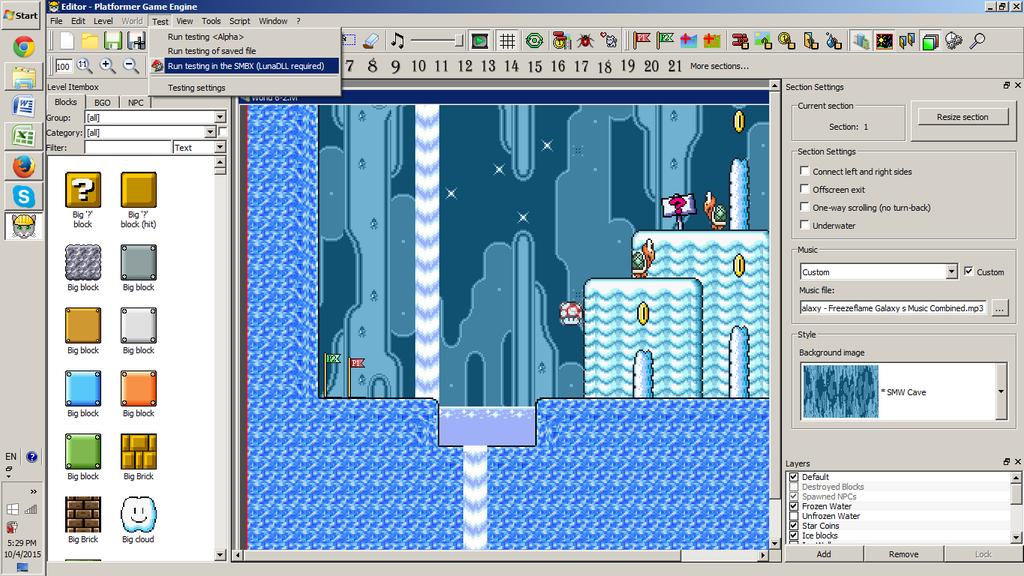1024x576 pixels.
Task: Click the green stacked squares icon
Action: click(x=930, y=42)
